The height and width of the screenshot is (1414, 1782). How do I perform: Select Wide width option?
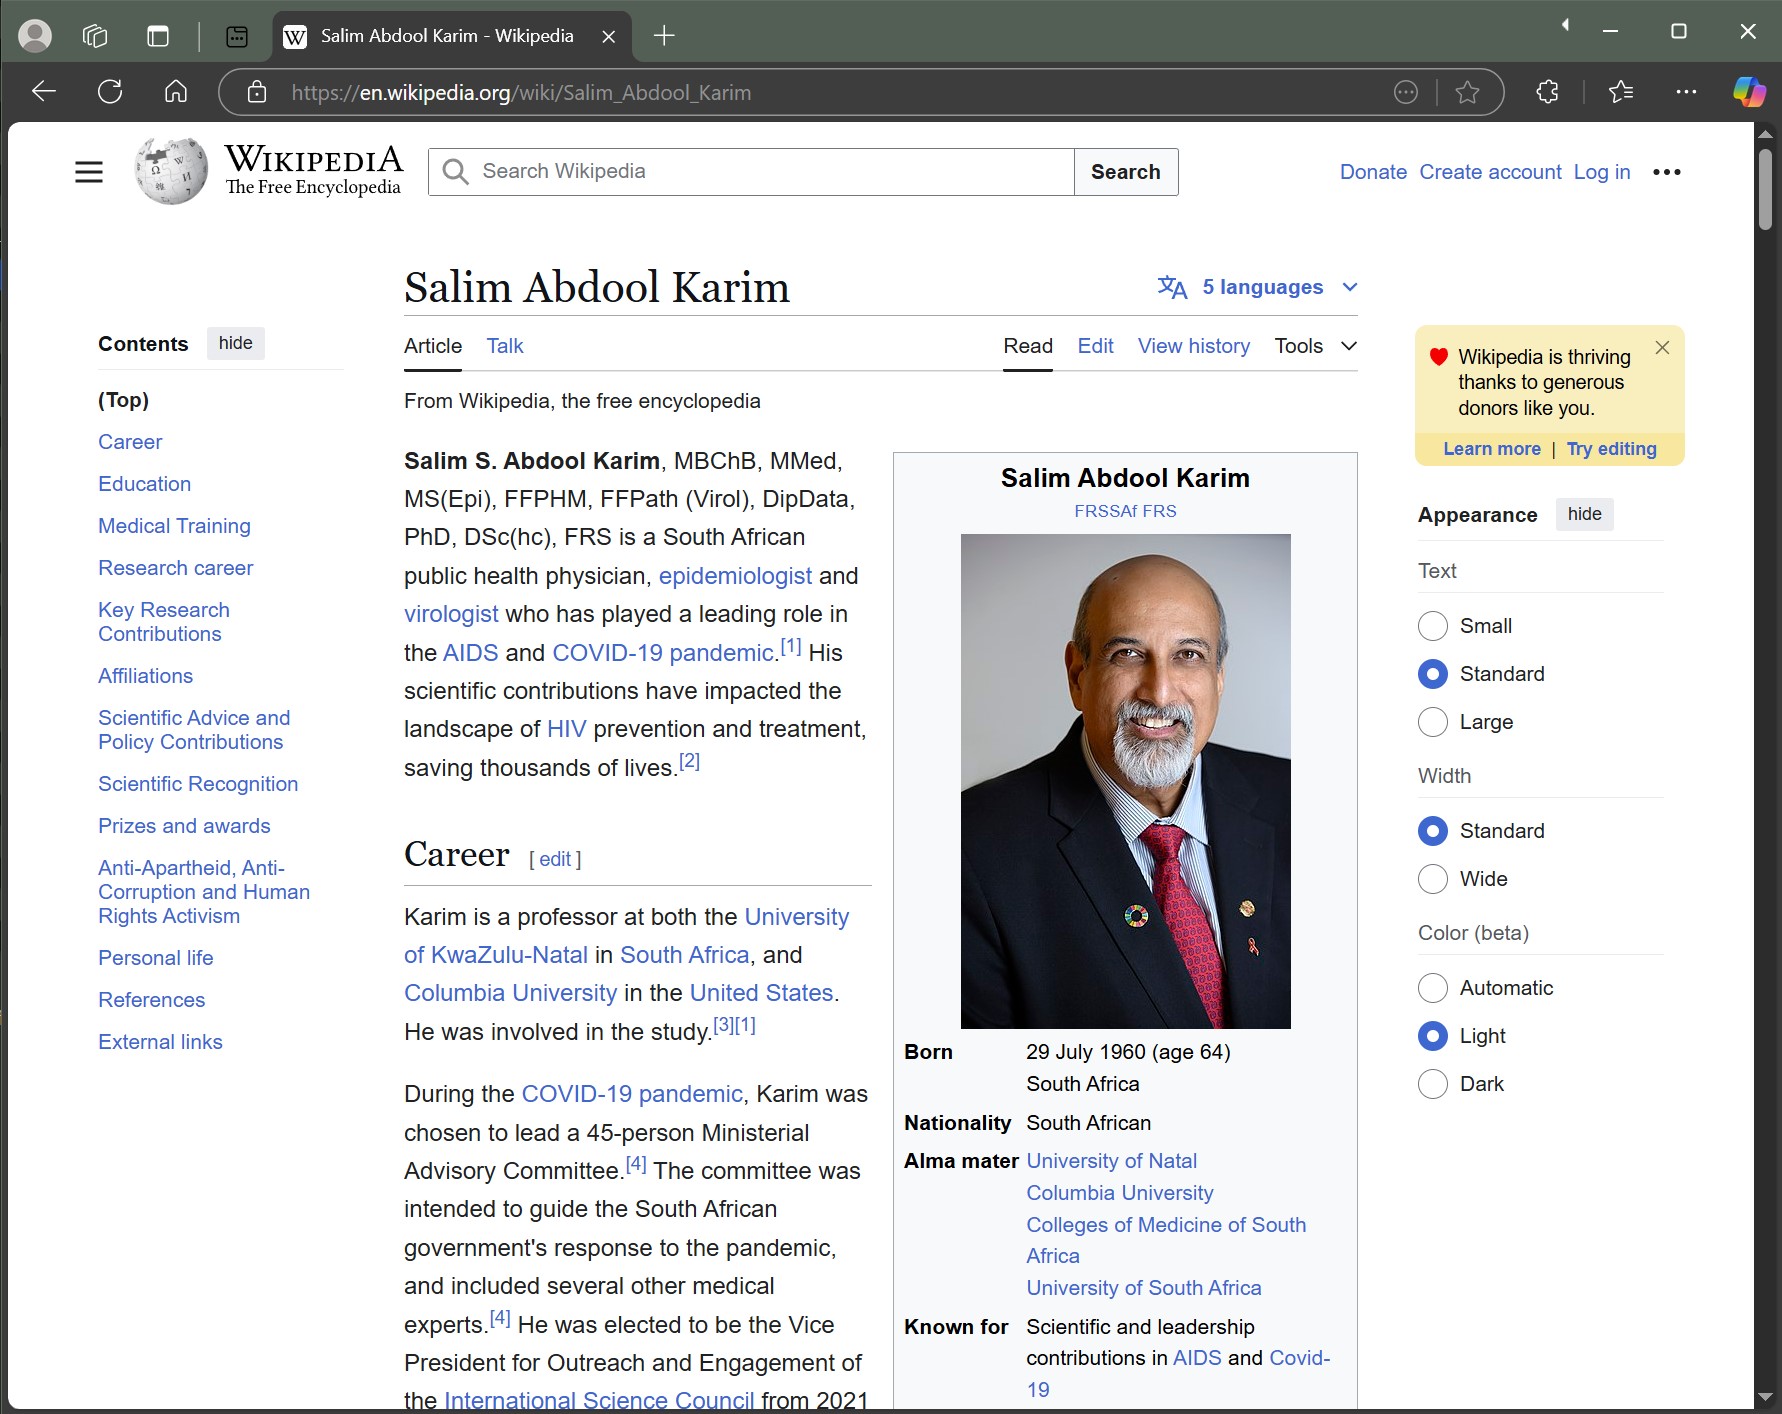click(1433, 879)
